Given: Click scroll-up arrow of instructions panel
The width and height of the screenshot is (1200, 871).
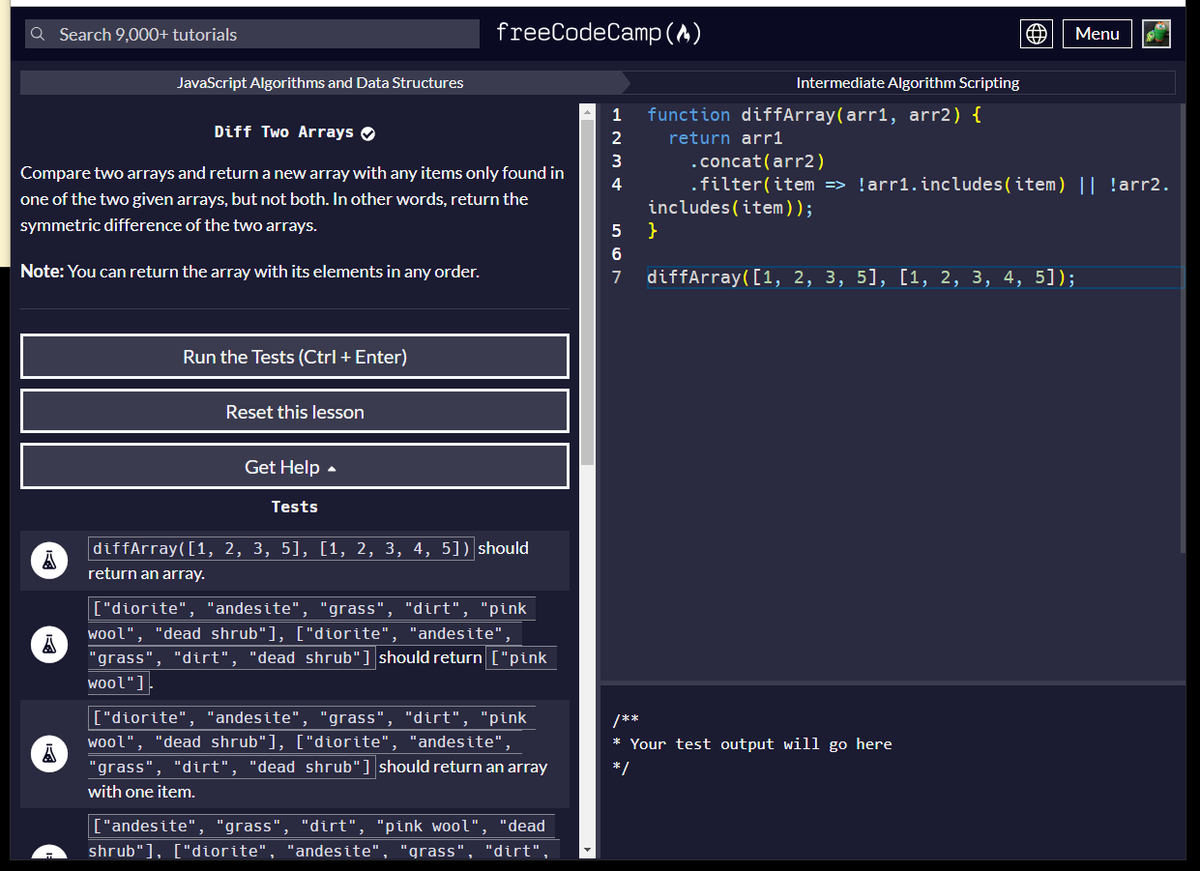Looking at the screenshot, I should tap(587, 110).
